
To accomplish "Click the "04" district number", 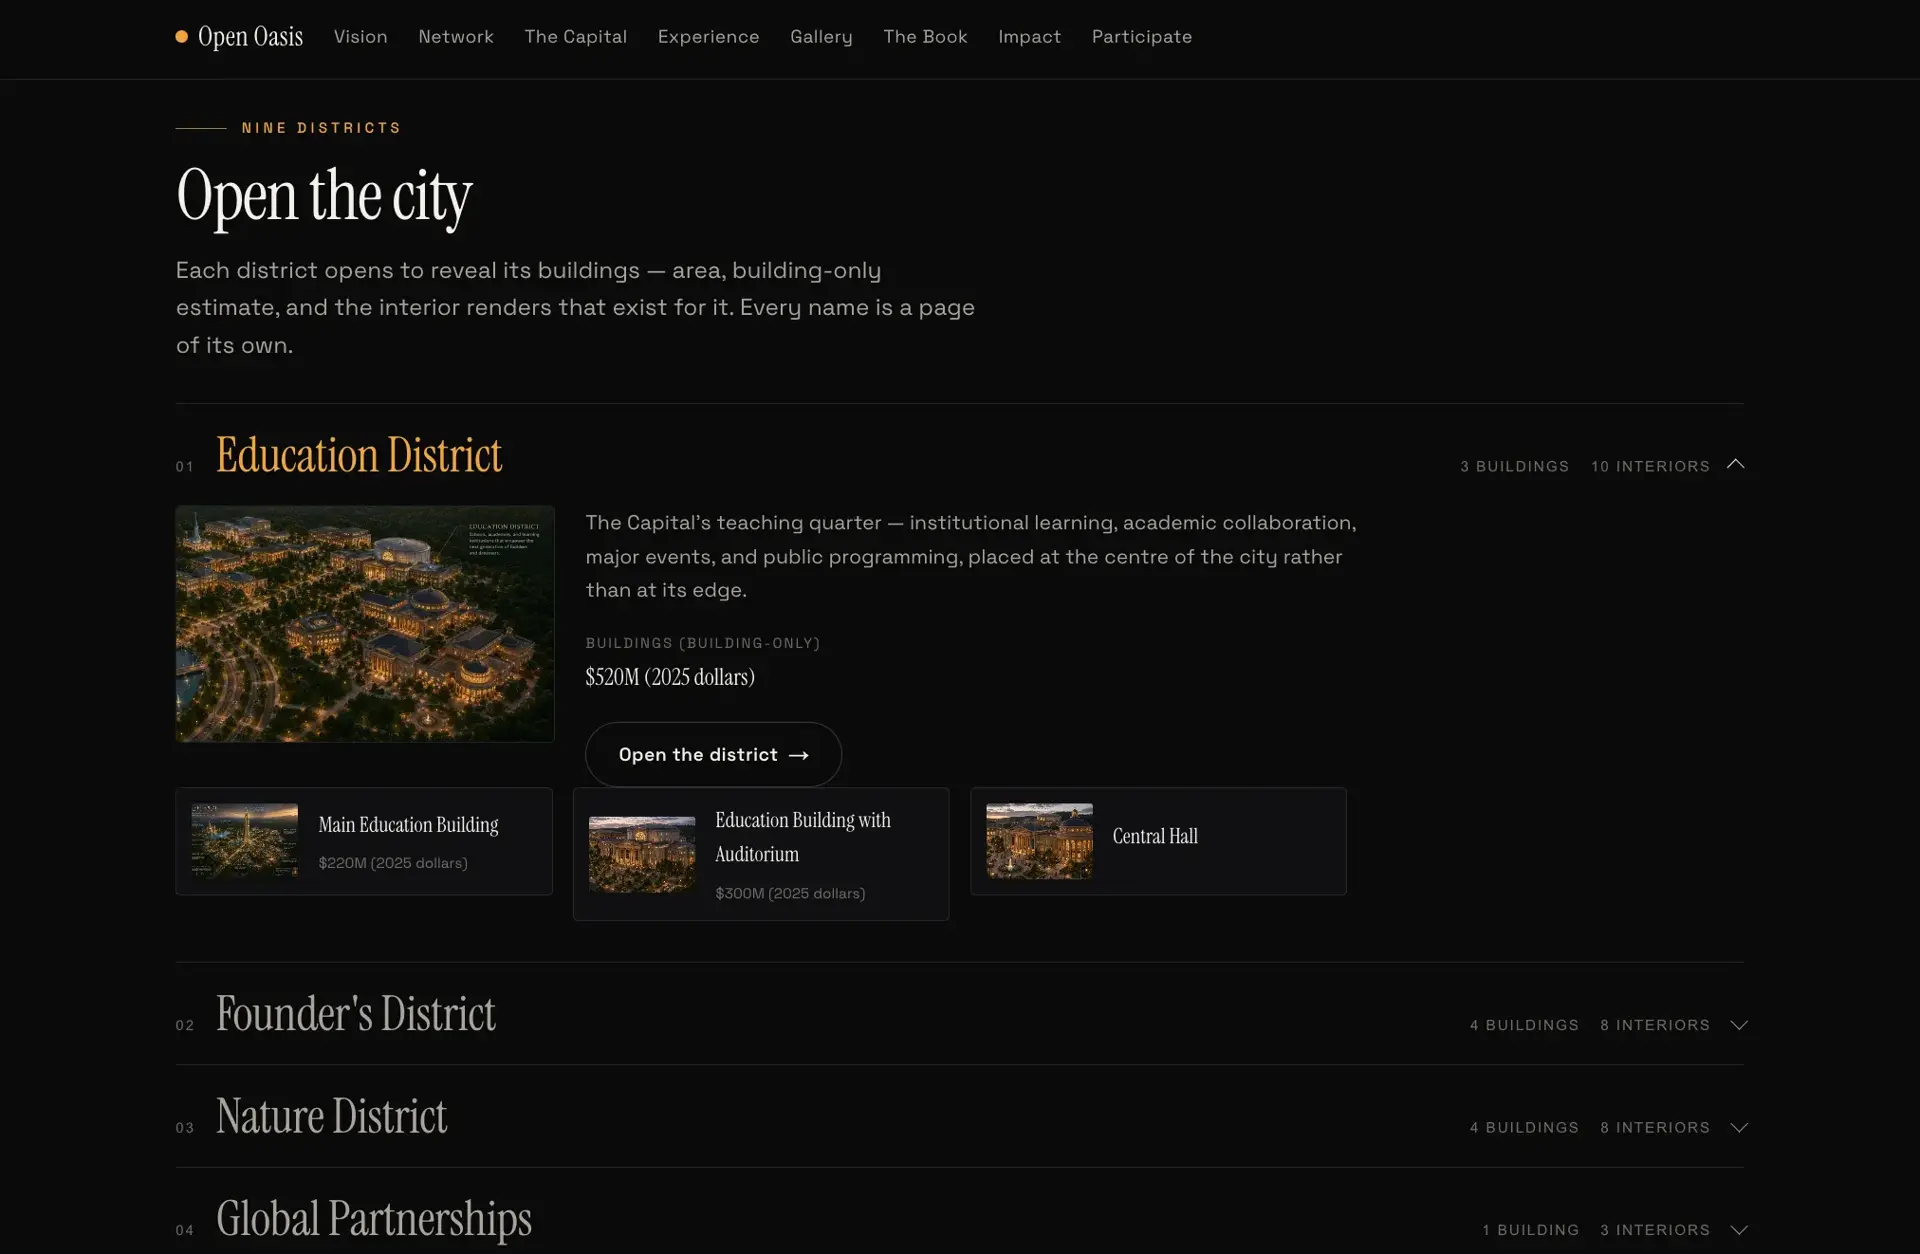I will pos(185,1230).
